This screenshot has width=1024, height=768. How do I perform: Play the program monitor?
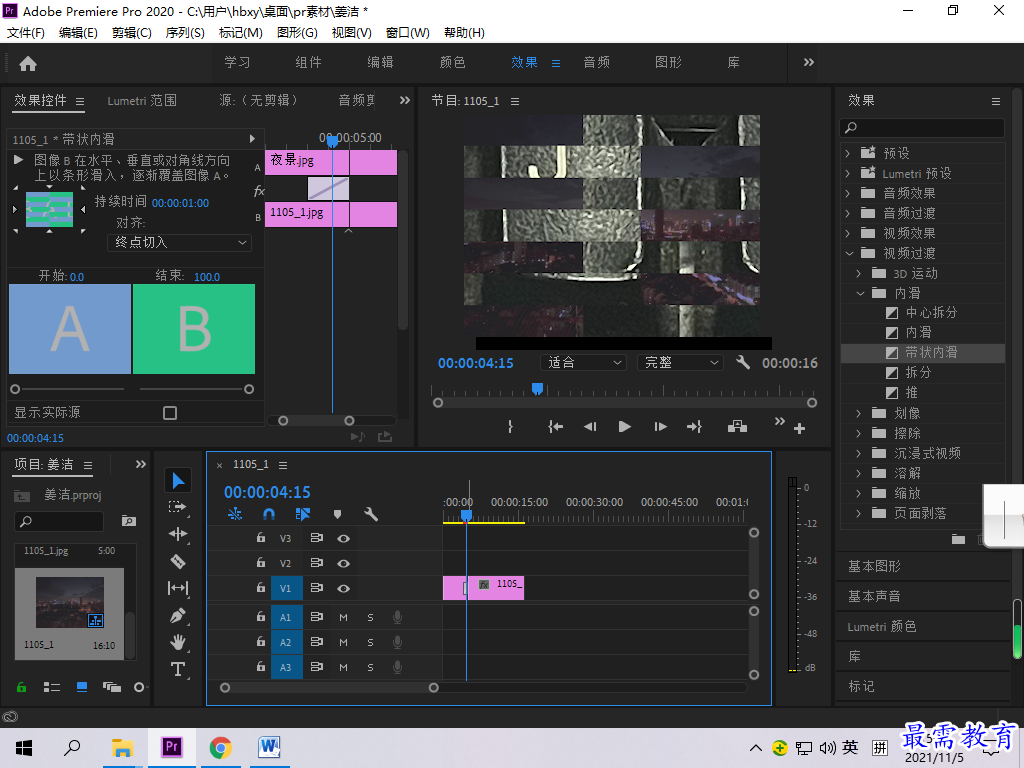624,427
